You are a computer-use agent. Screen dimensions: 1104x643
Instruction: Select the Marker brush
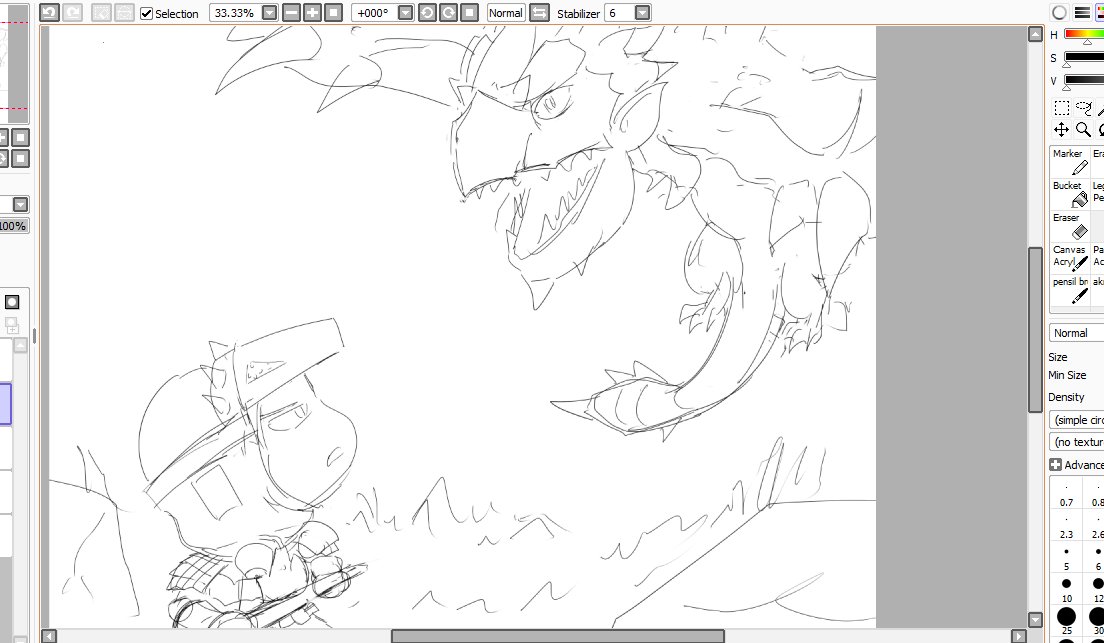pos(1070,161)
